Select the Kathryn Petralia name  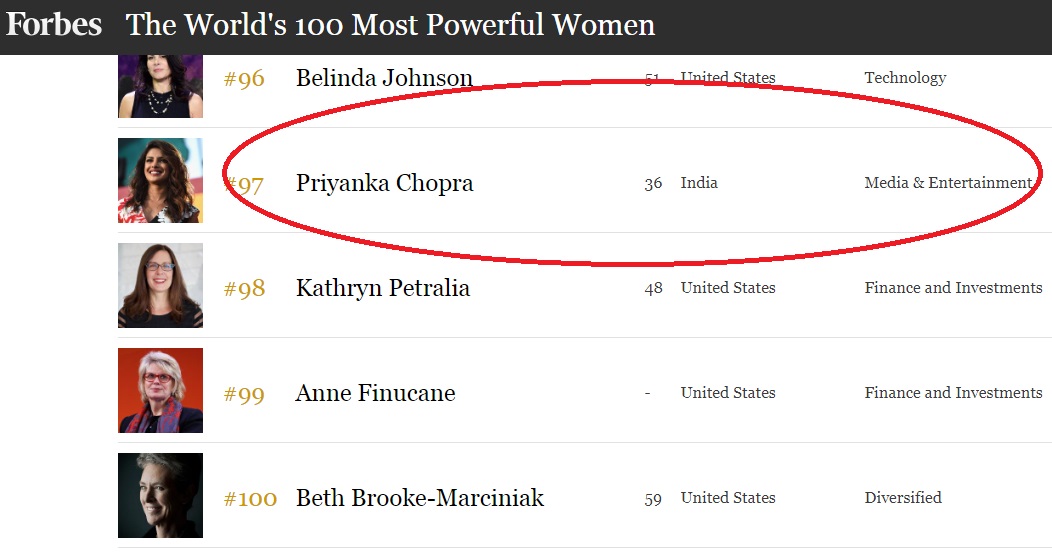(383, 288)
